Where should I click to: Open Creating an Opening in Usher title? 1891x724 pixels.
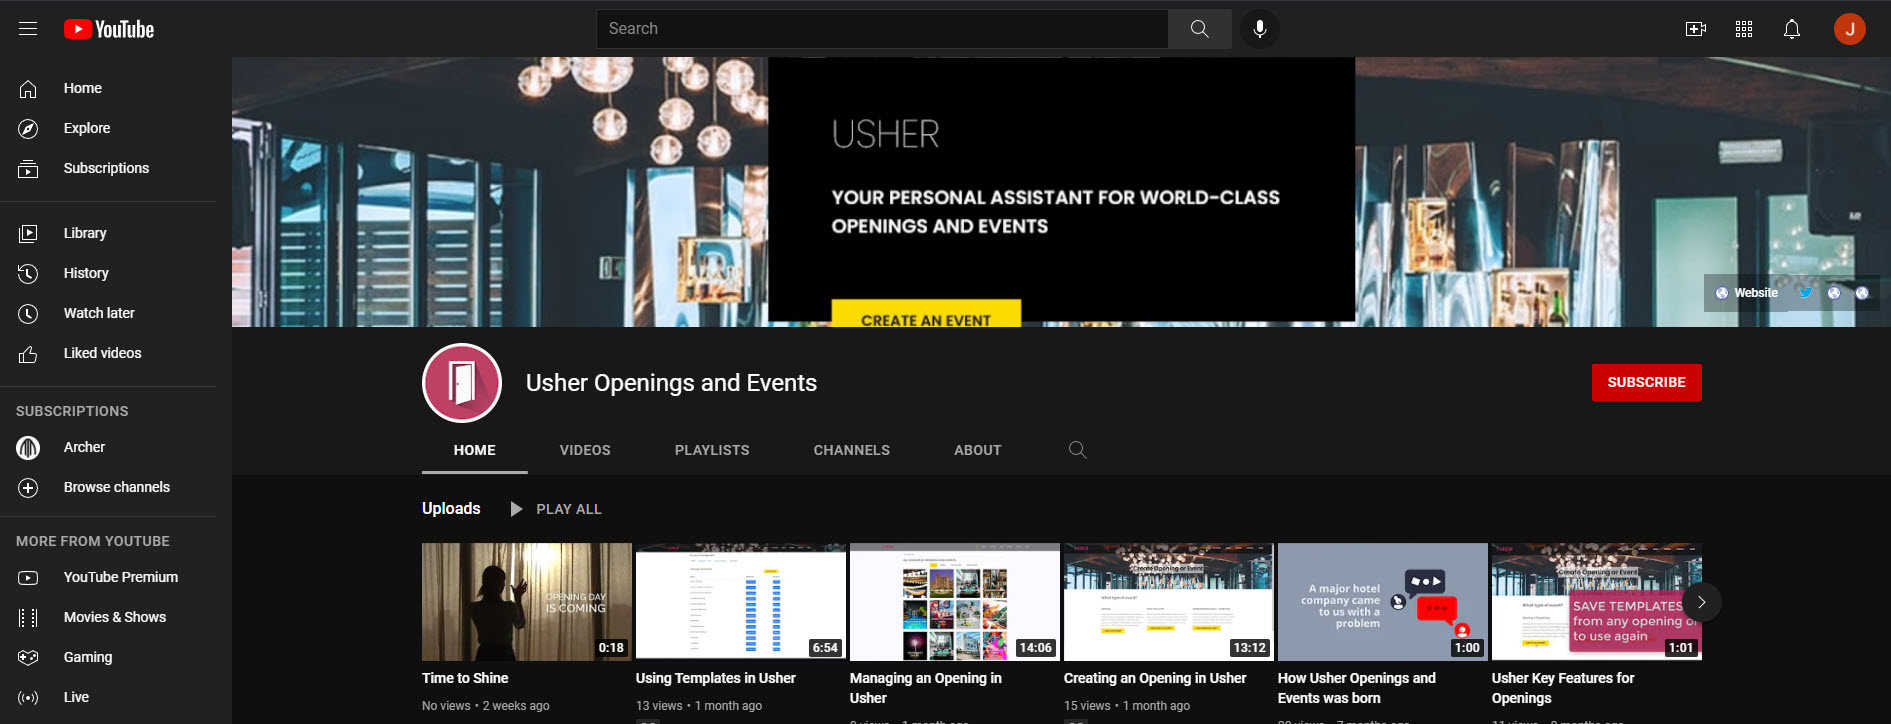click(x=1155, y=678)
